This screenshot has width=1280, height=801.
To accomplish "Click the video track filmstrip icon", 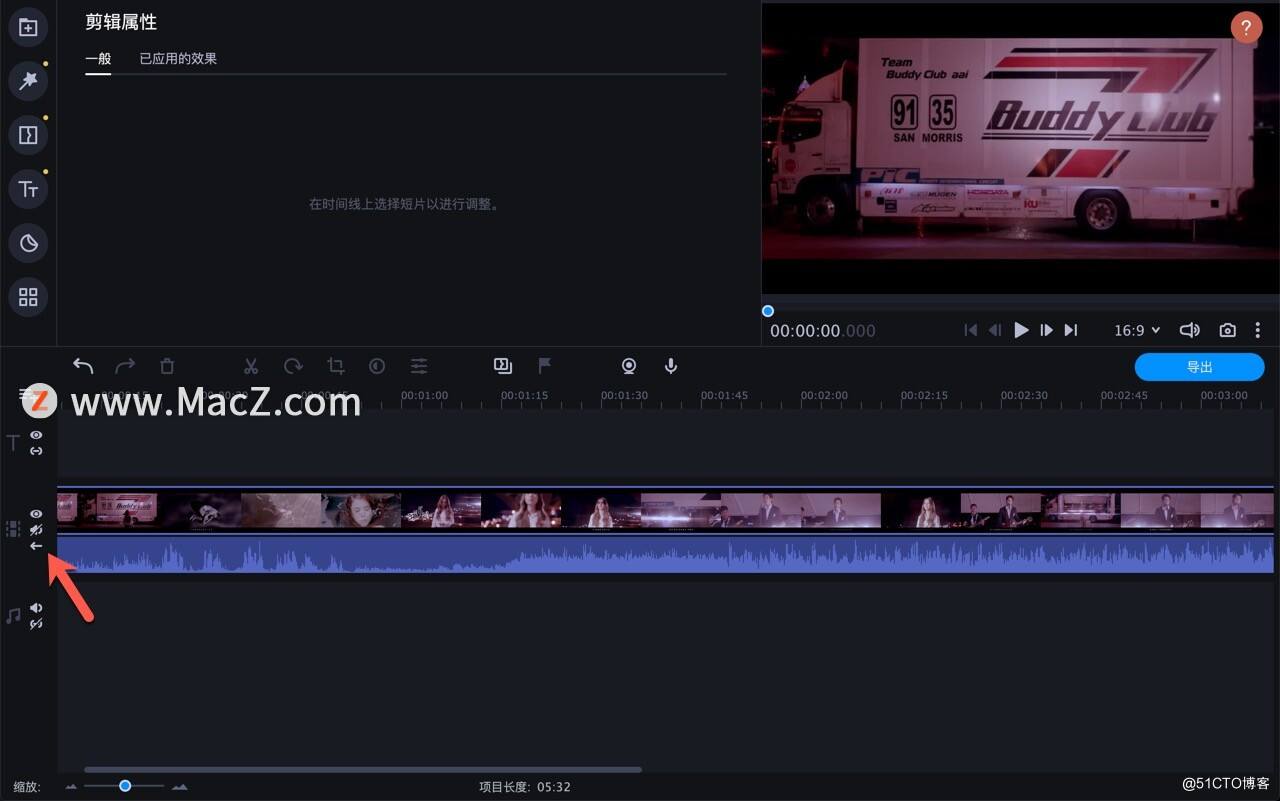I will click(13, 529).
